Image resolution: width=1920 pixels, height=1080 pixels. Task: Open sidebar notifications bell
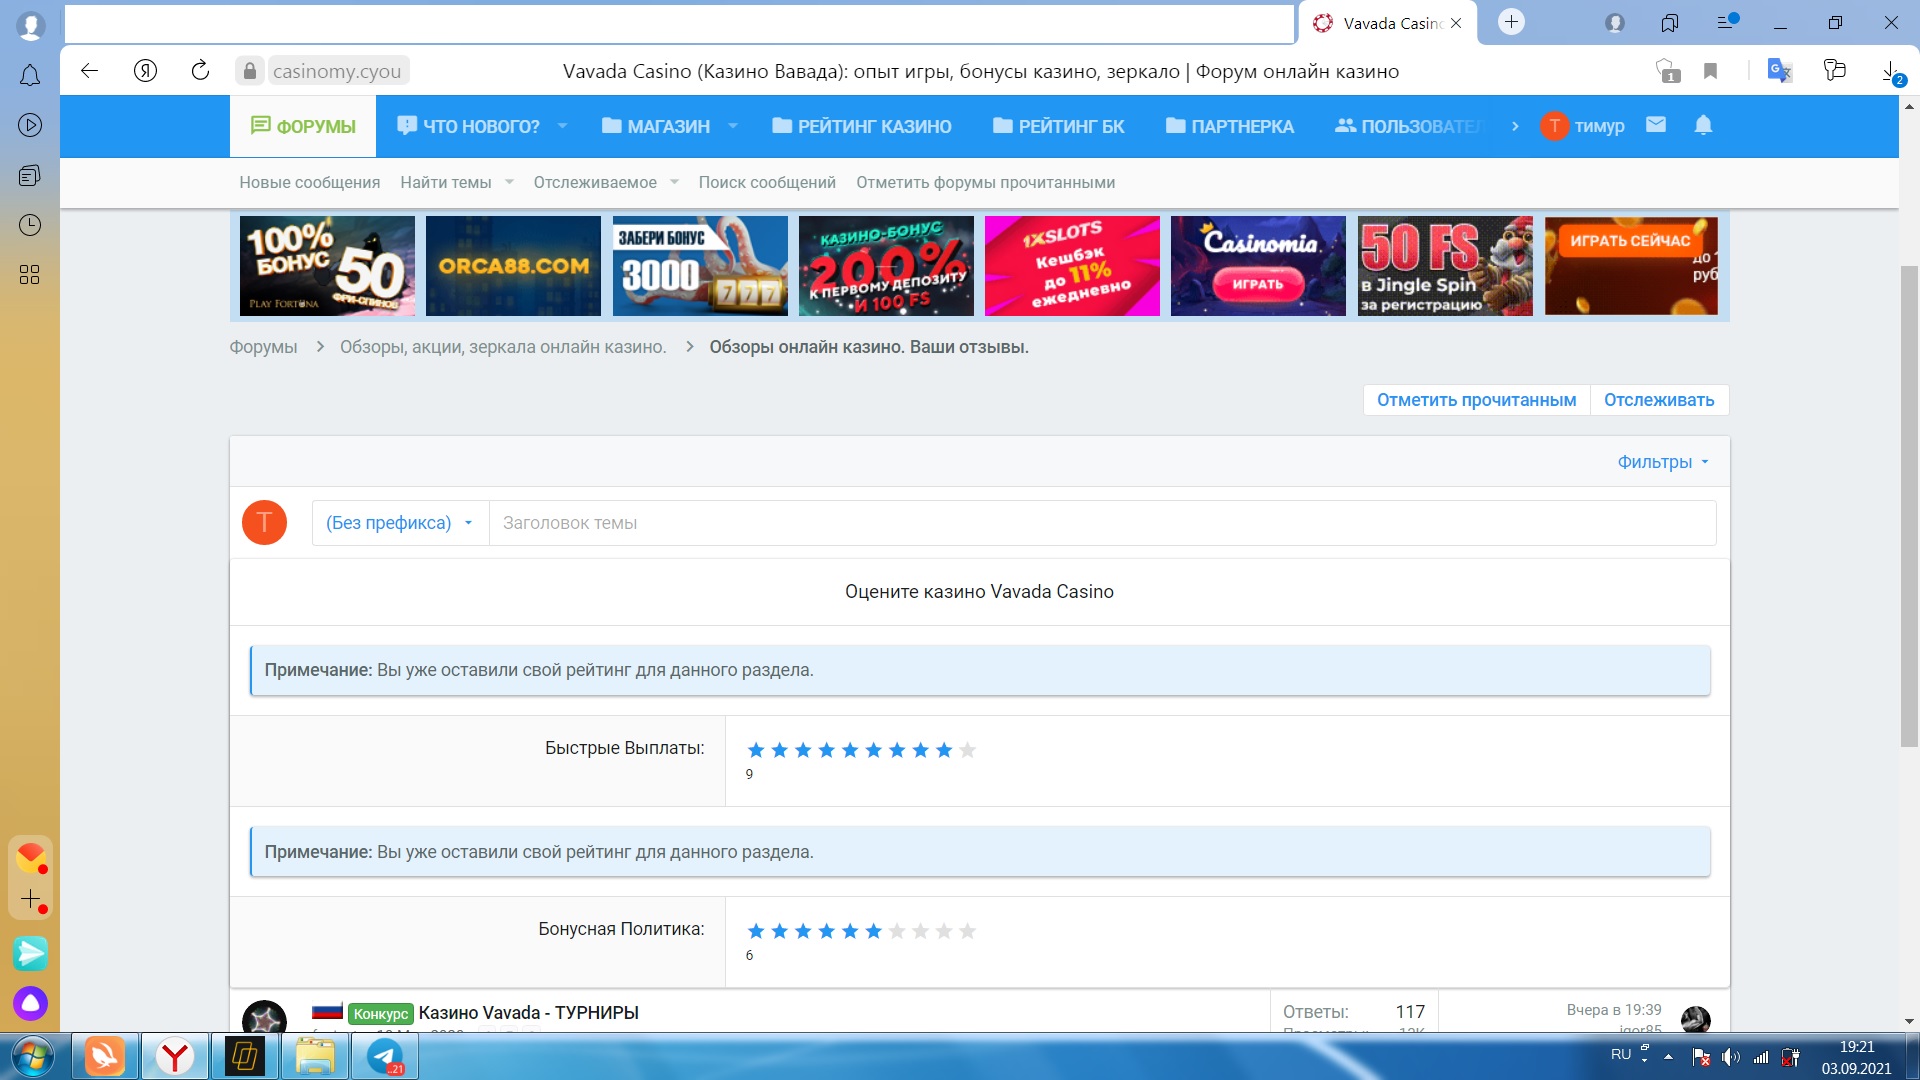[30, 75]
